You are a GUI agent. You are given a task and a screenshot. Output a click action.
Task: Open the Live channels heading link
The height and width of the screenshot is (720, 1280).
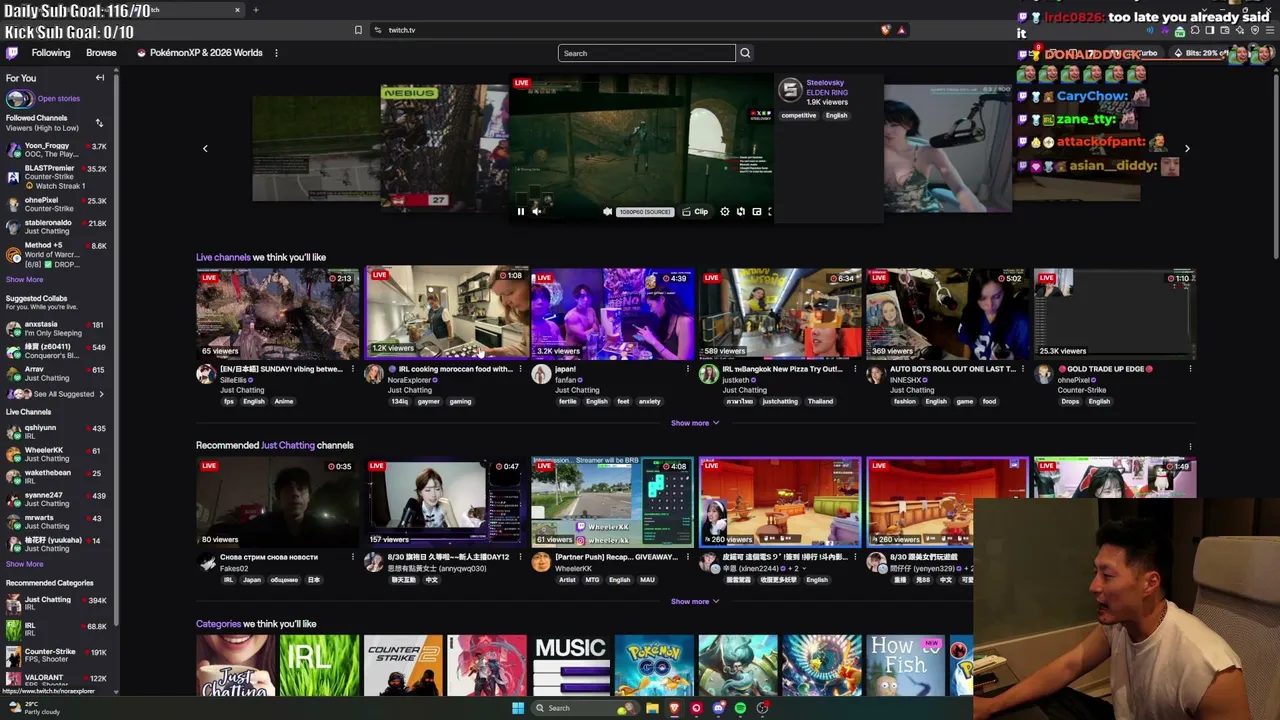tap(223, 257)
